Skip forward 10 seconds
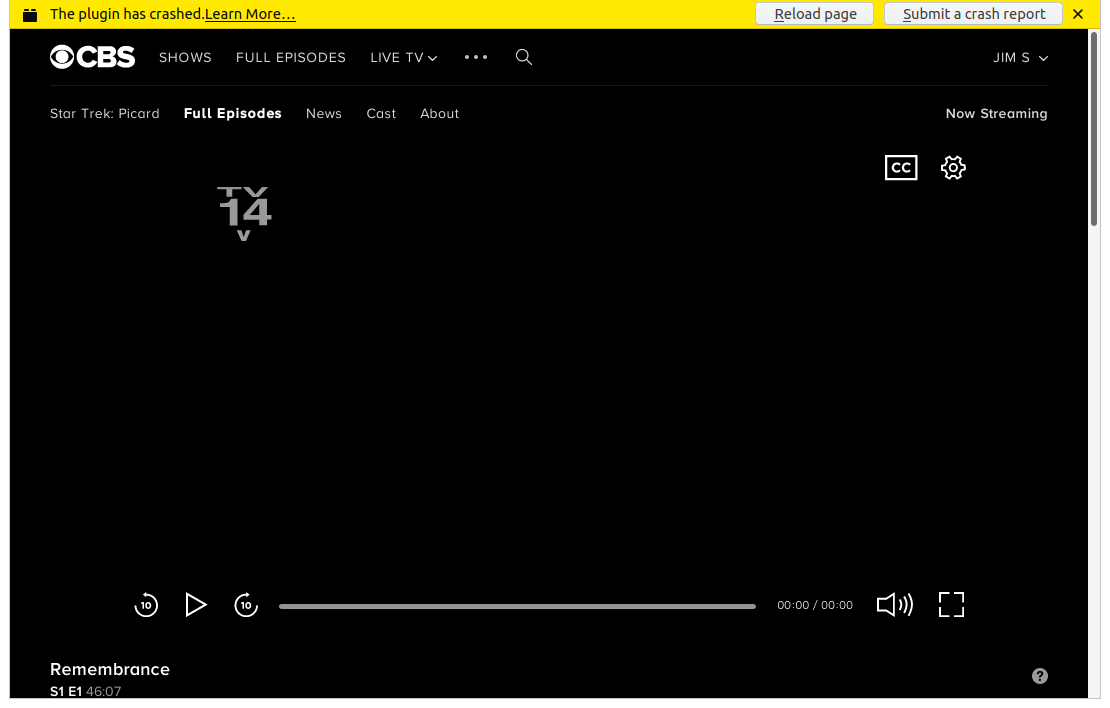The image size is (1110, 708). click(x=246, y=605)
